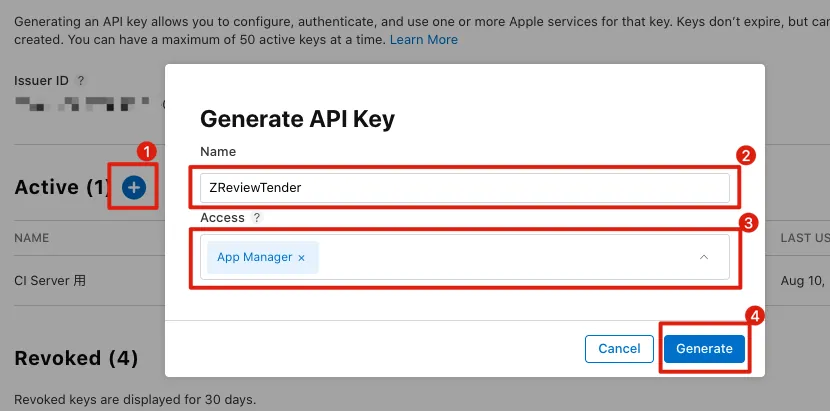The image size is (830, 411).
Task: Click the Revoked (4) section heading
Action: coord(76,358)
